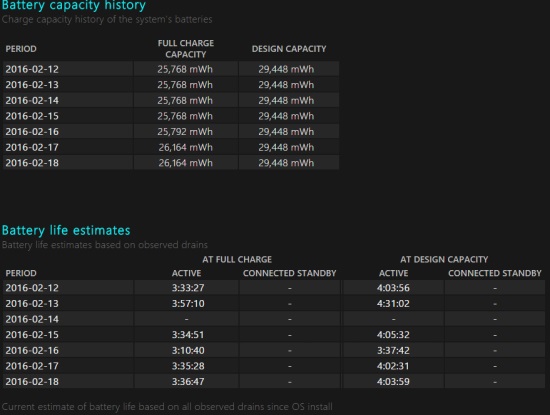Click the 3:10:40 active estimate
The width and height of the screenshot is (550, 415).
(x=188, y=350)
